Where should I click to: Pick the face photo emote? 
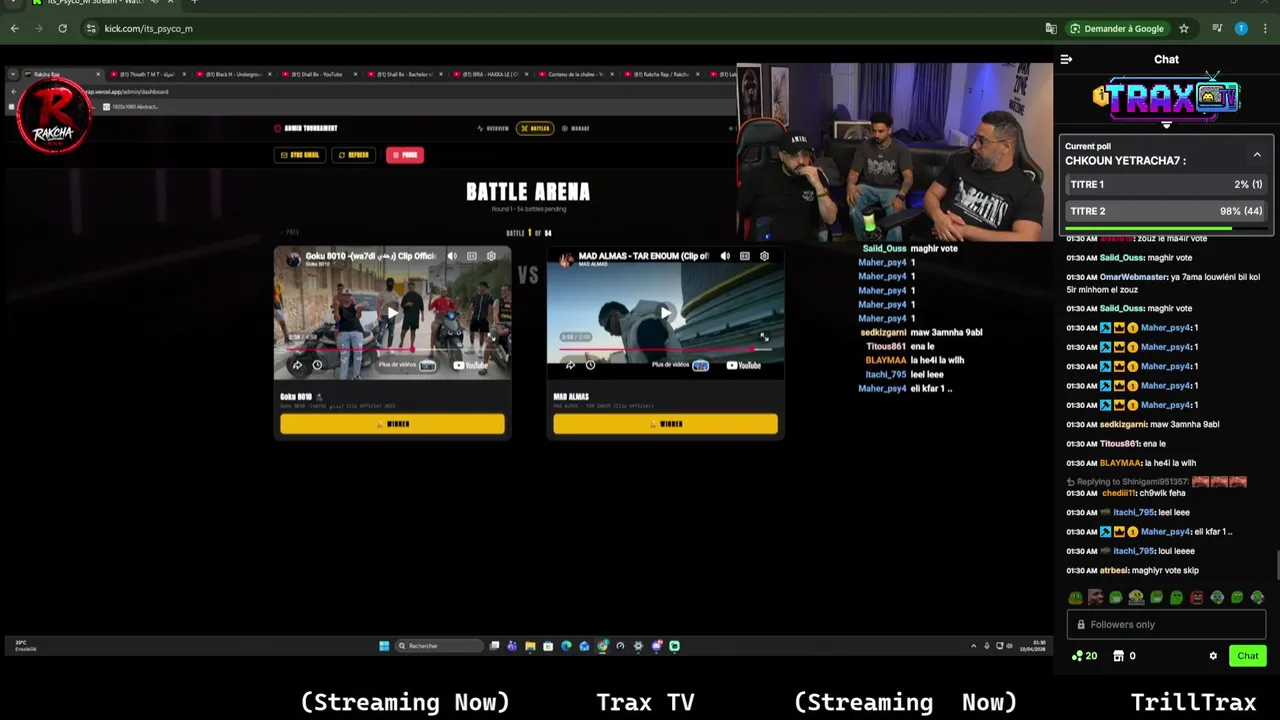click(x=1095, y=597)
